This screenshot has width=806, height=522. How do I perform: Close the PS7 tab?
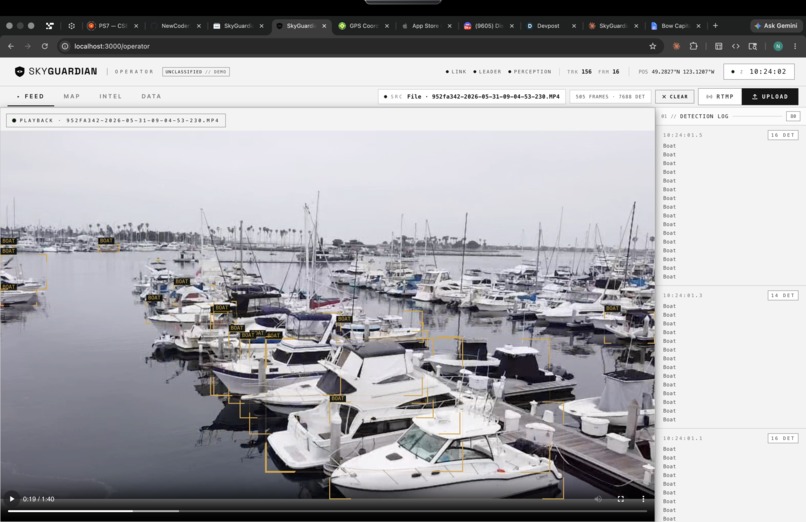136,26
